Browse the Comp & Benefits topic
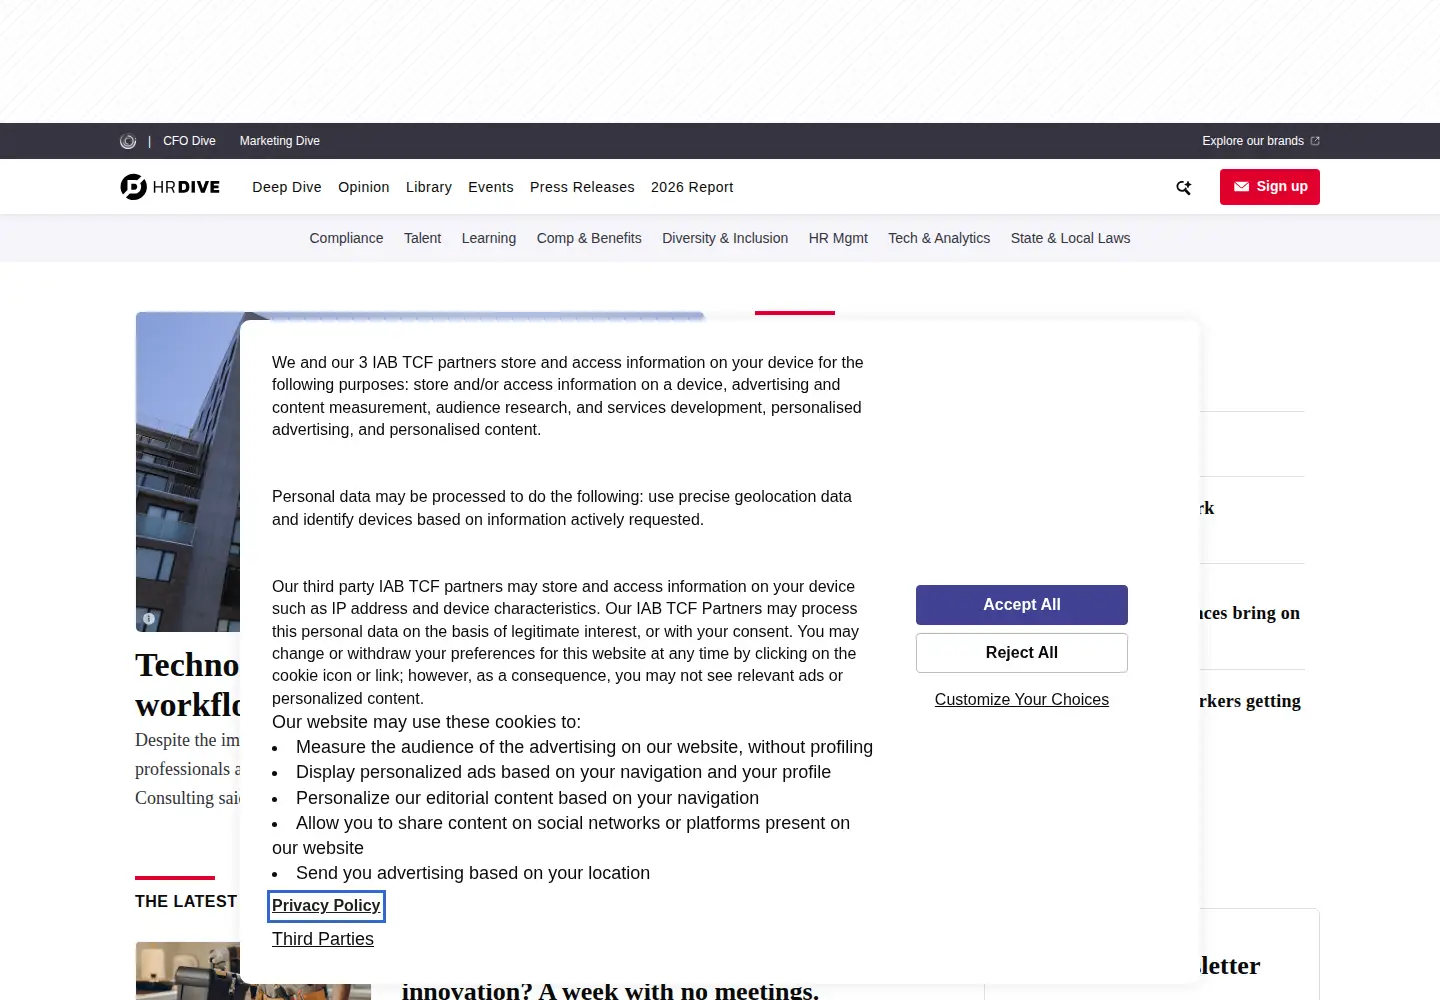This screenshot has height=1000, width=1440. pyautogui.click(x=589, y=238)
